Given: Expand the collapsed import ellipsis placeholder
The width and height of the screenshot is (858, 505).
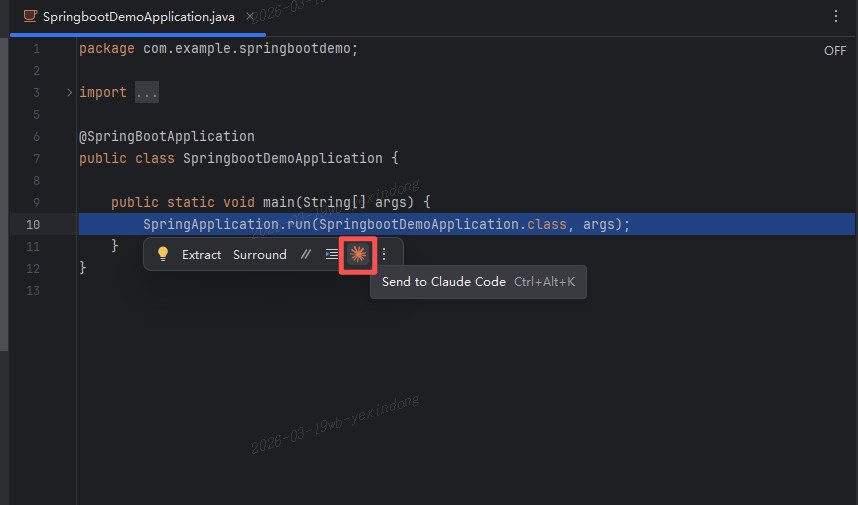Looking at the screenshot, I should (x=147, y=92).
